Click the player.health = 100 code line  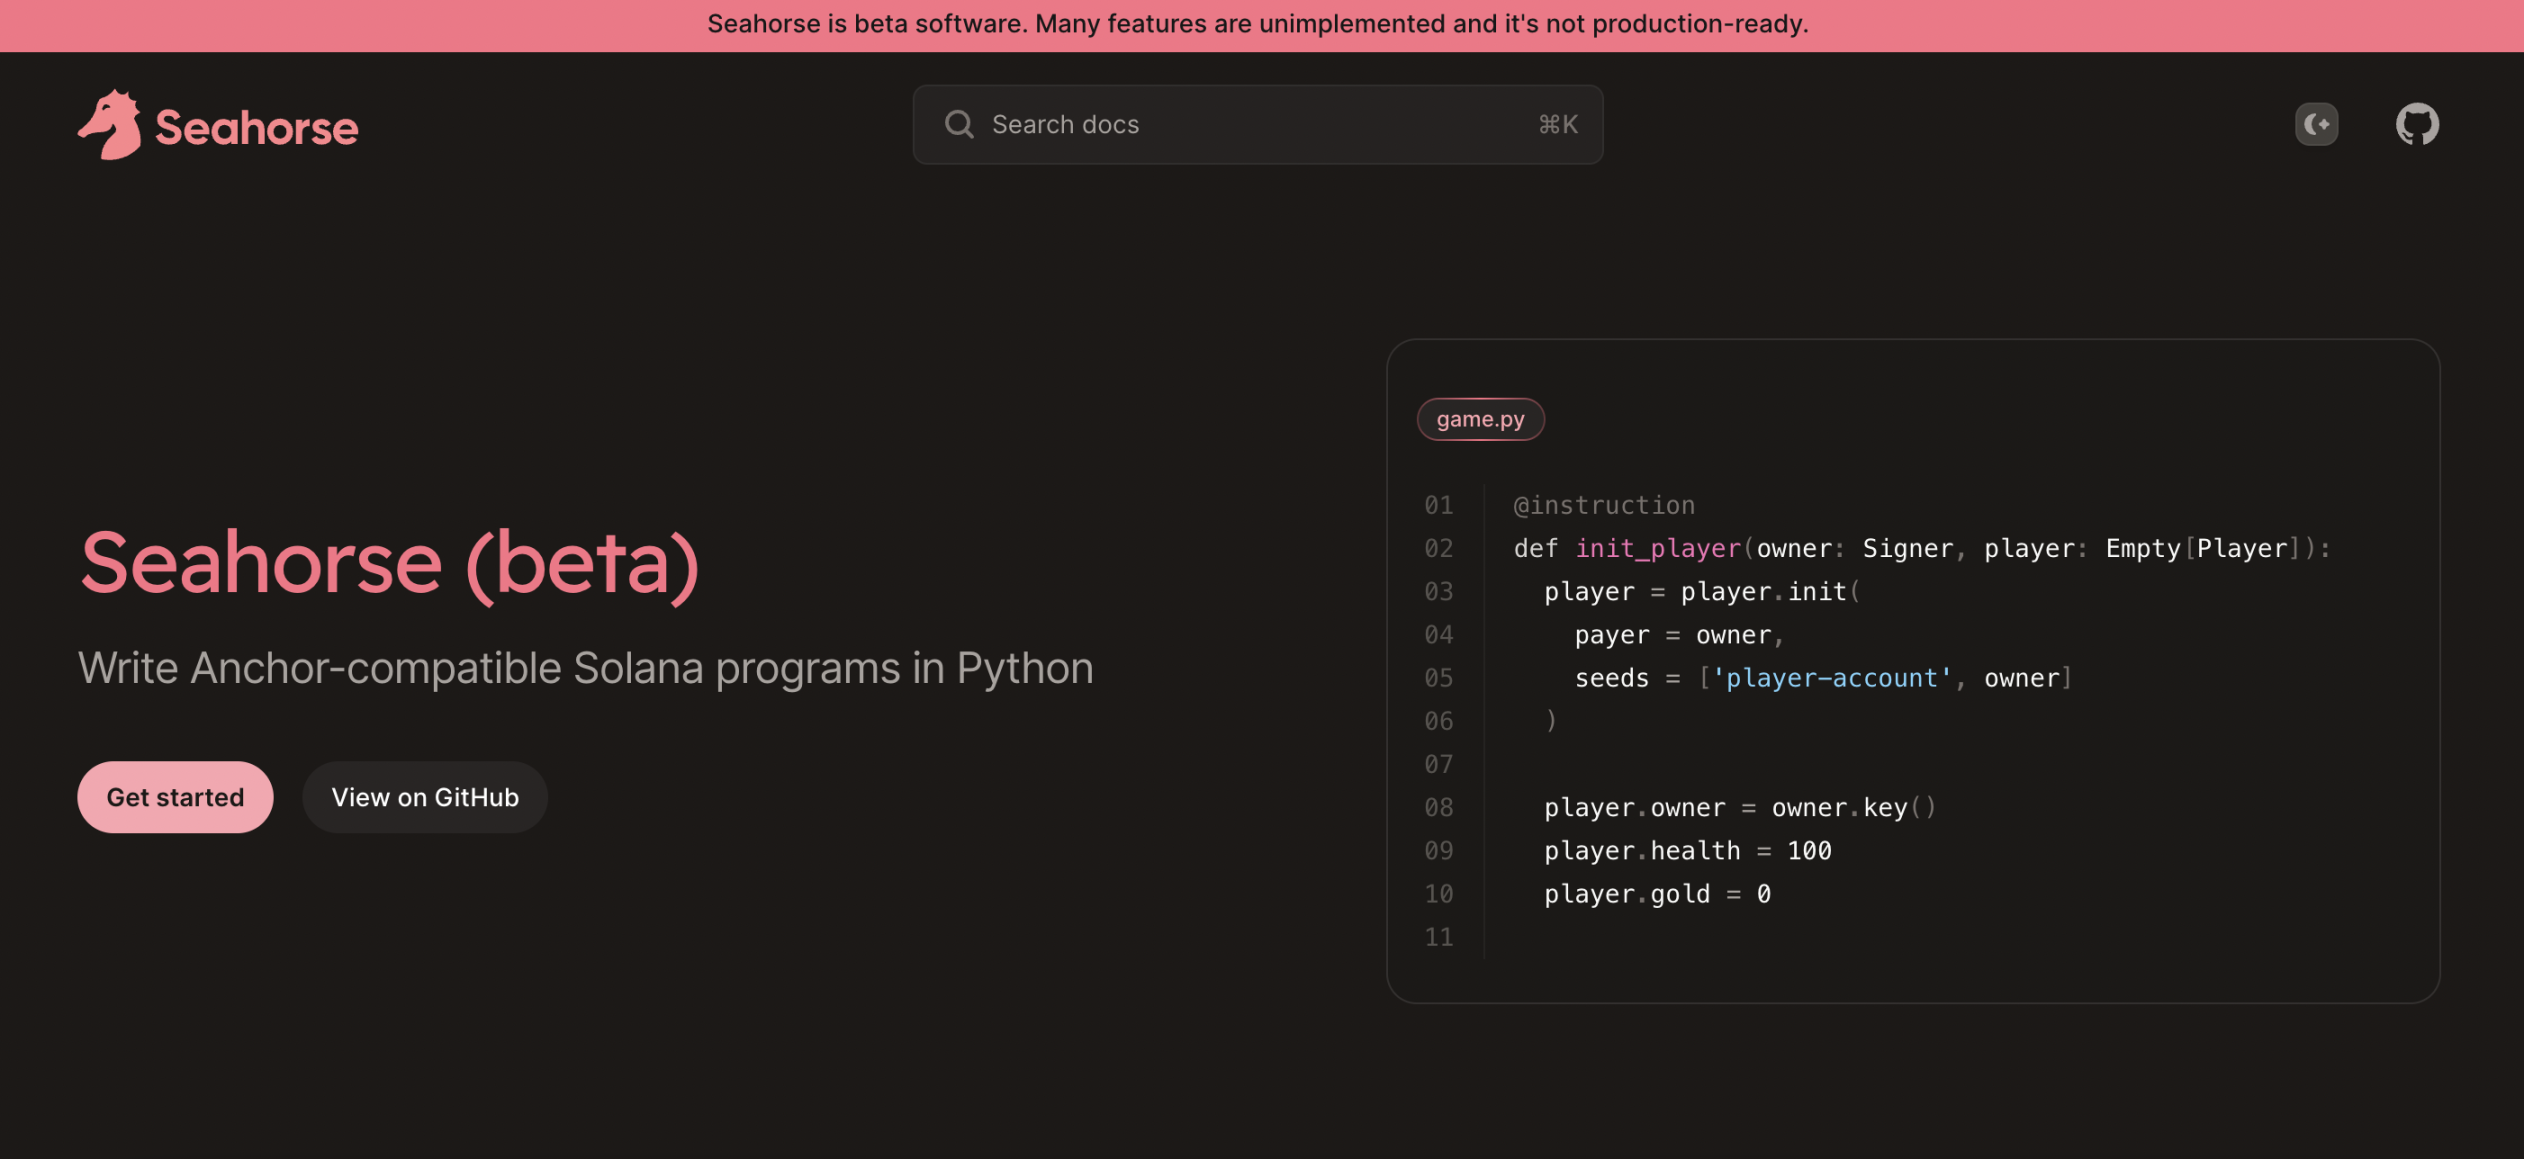pos(1687,851)
